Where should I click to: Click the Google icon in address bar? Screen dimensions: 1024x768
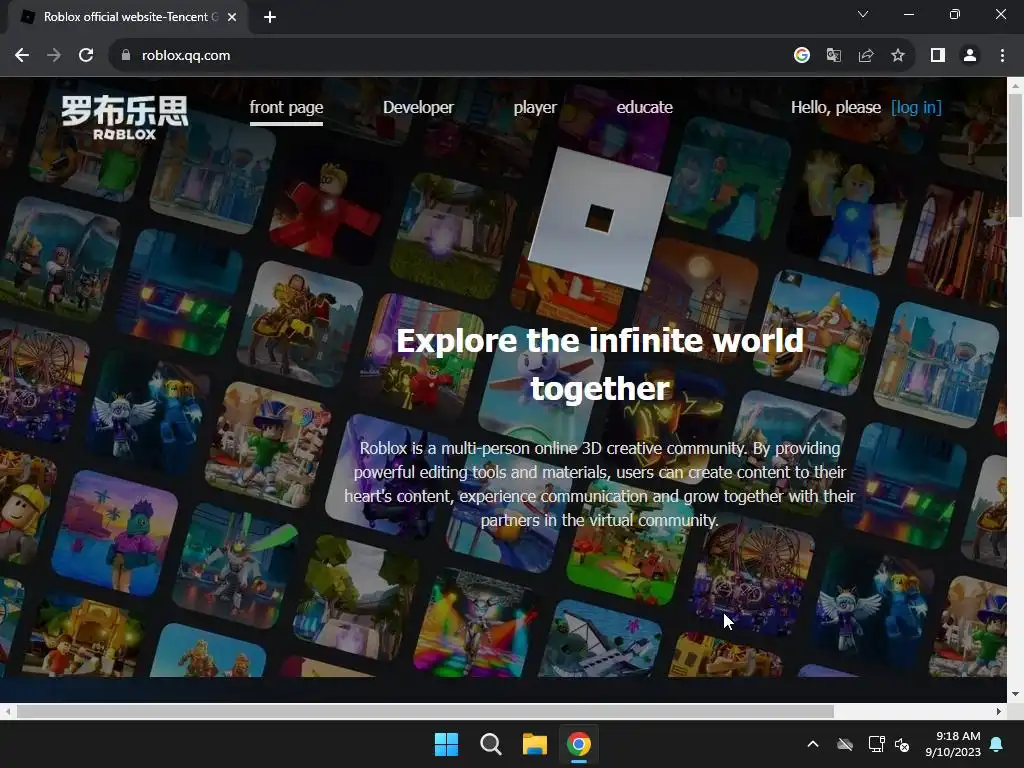coord(802,56)
